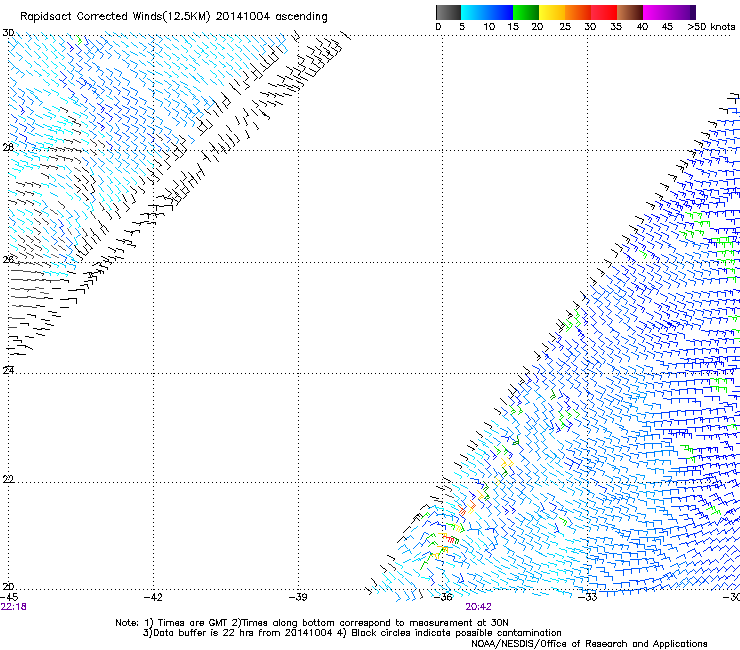Click the latitude label '24'

coord(8,370)
